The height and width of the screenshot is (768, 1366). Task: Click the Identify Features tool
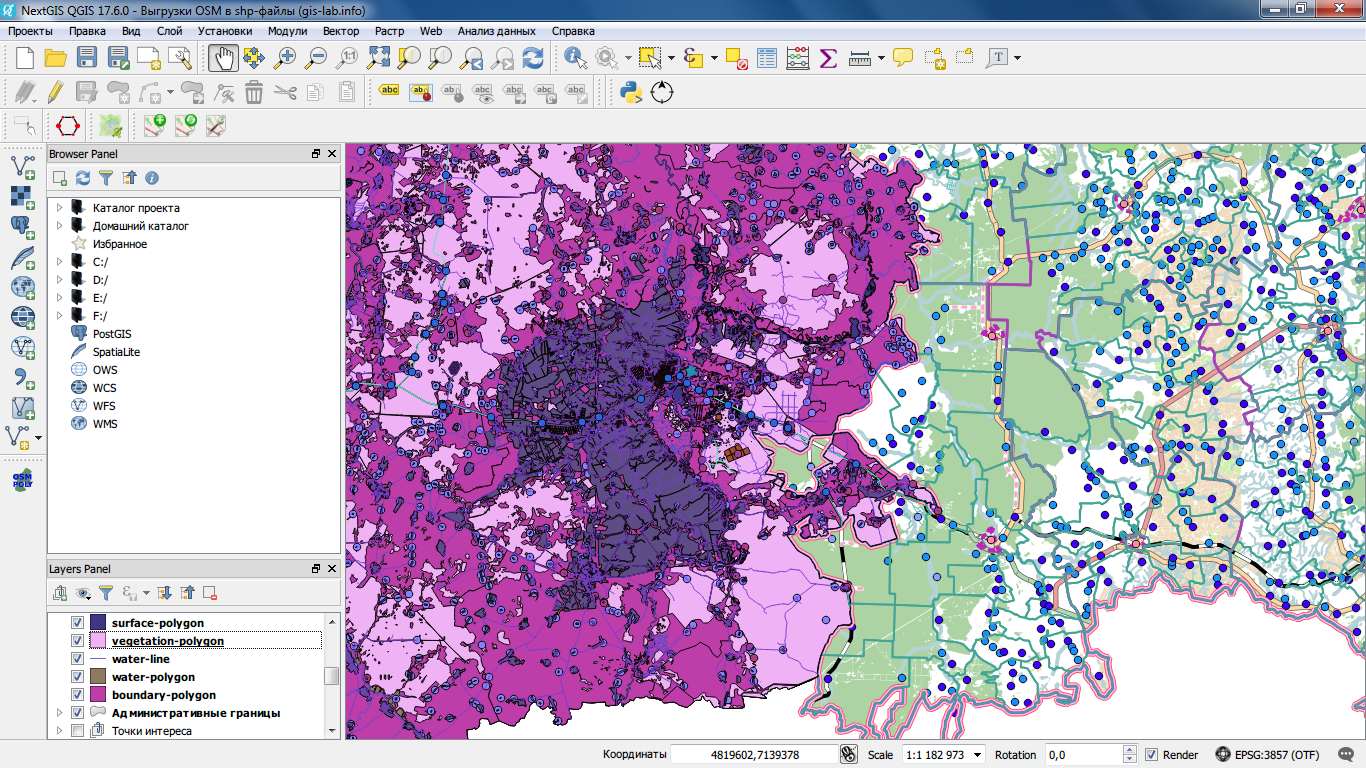point(575,58)
